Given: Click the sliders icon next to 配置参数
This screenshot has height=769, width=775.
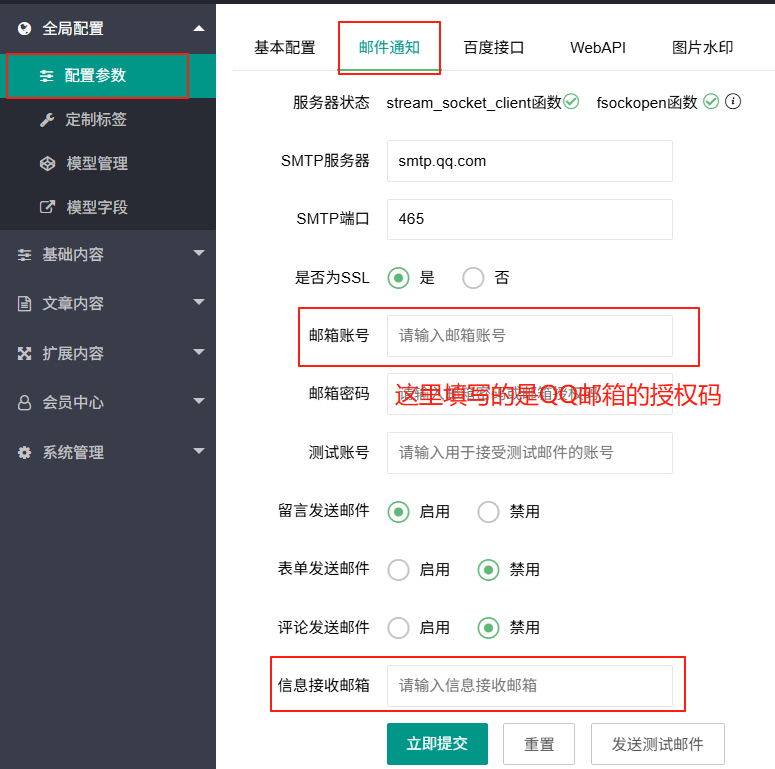Looking at the screenshot, I should pos(46,76).
